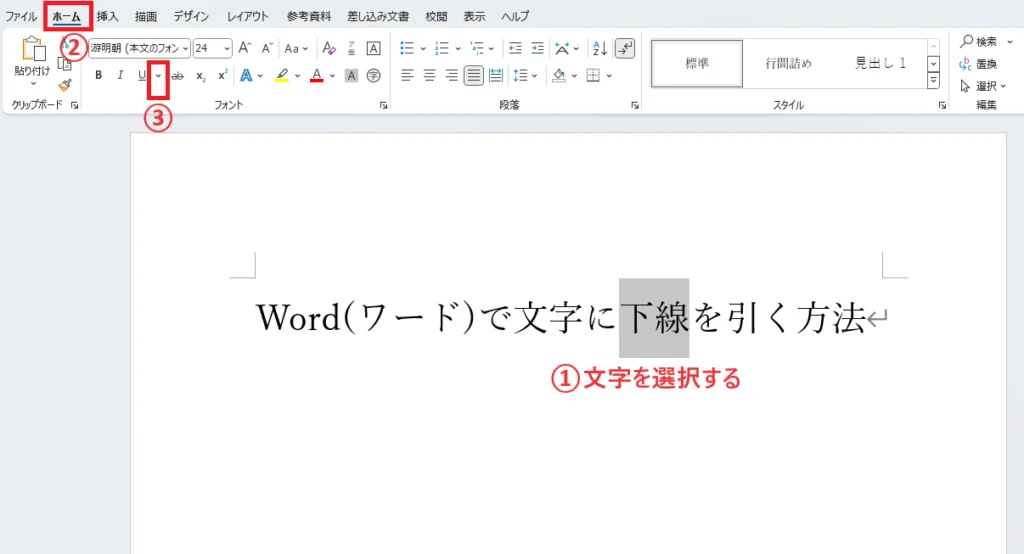Click the multilevel list icon
The image size is (1024, 554).
tap(477, 48)
